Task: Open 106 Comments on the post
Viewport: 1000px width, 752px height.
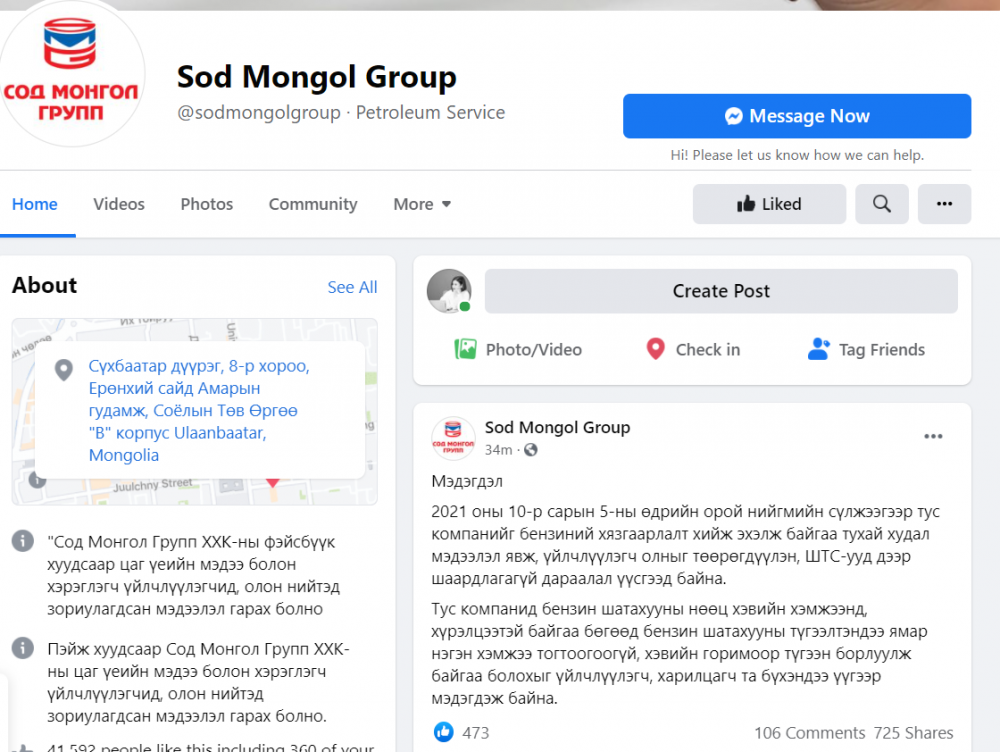Action: (x=809, y=733)
